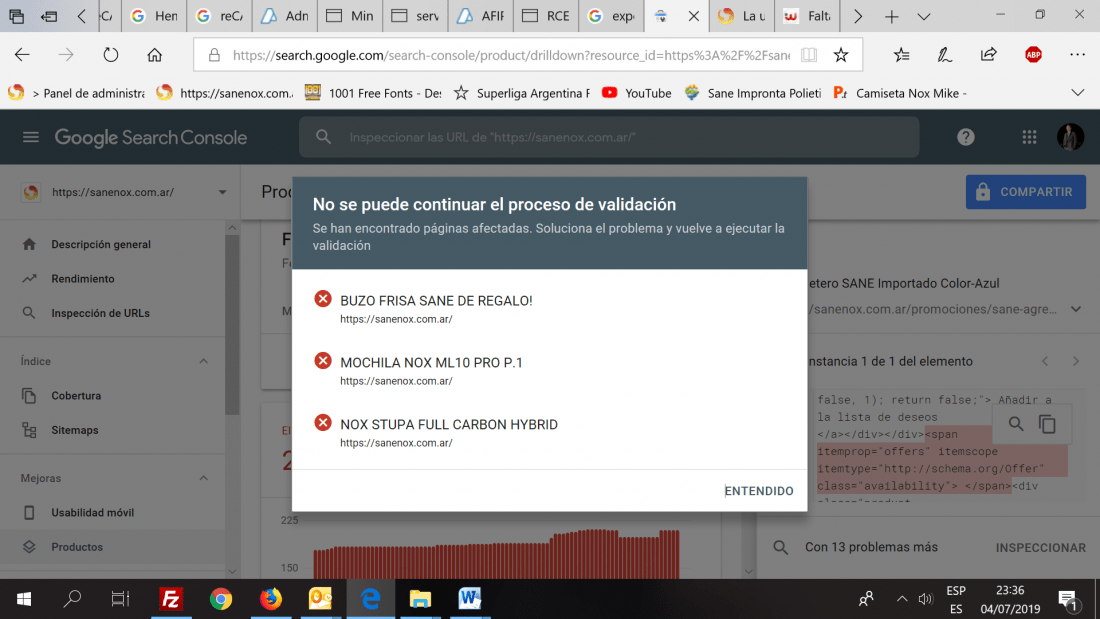1100x619 pixels.
Task: Click the sidebar scrollbar
Action: [232, 324]
